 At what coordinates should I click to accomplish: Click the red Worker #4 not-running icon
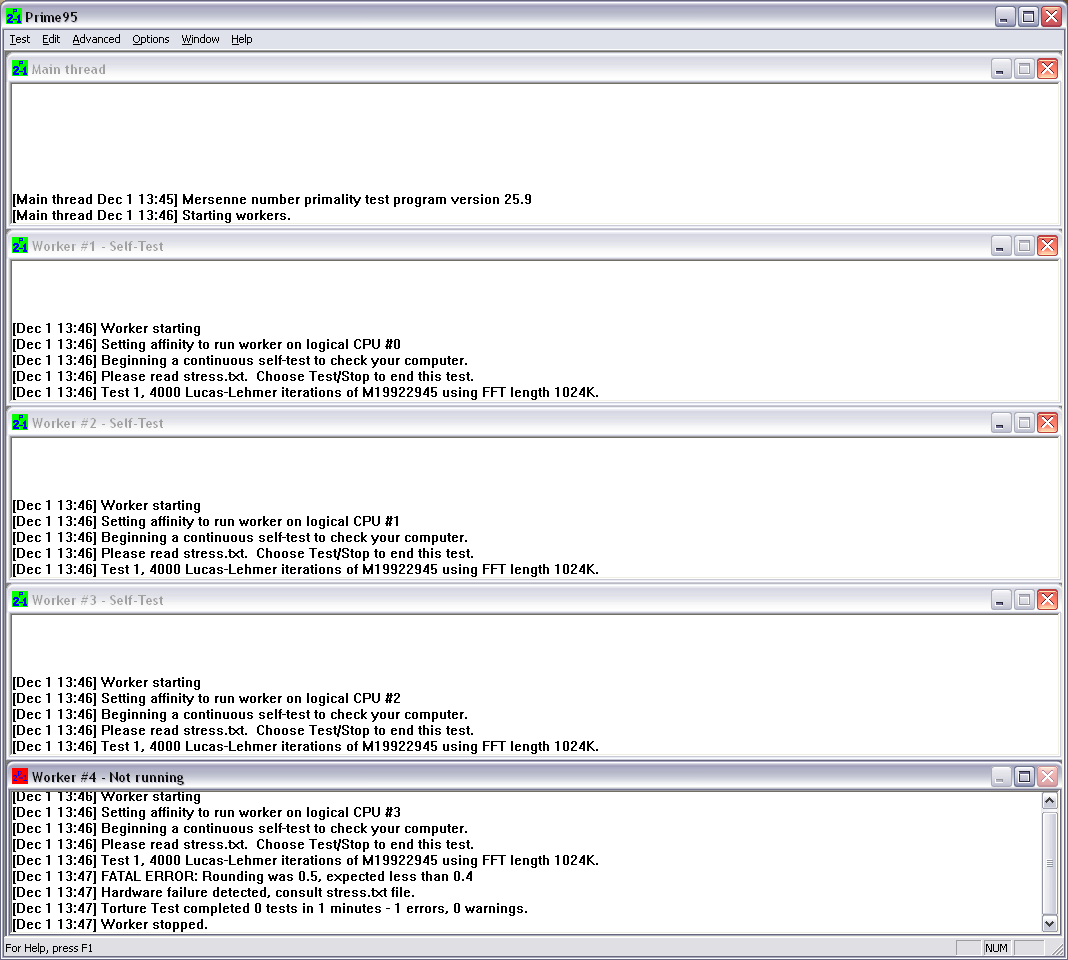coord(20,777)
